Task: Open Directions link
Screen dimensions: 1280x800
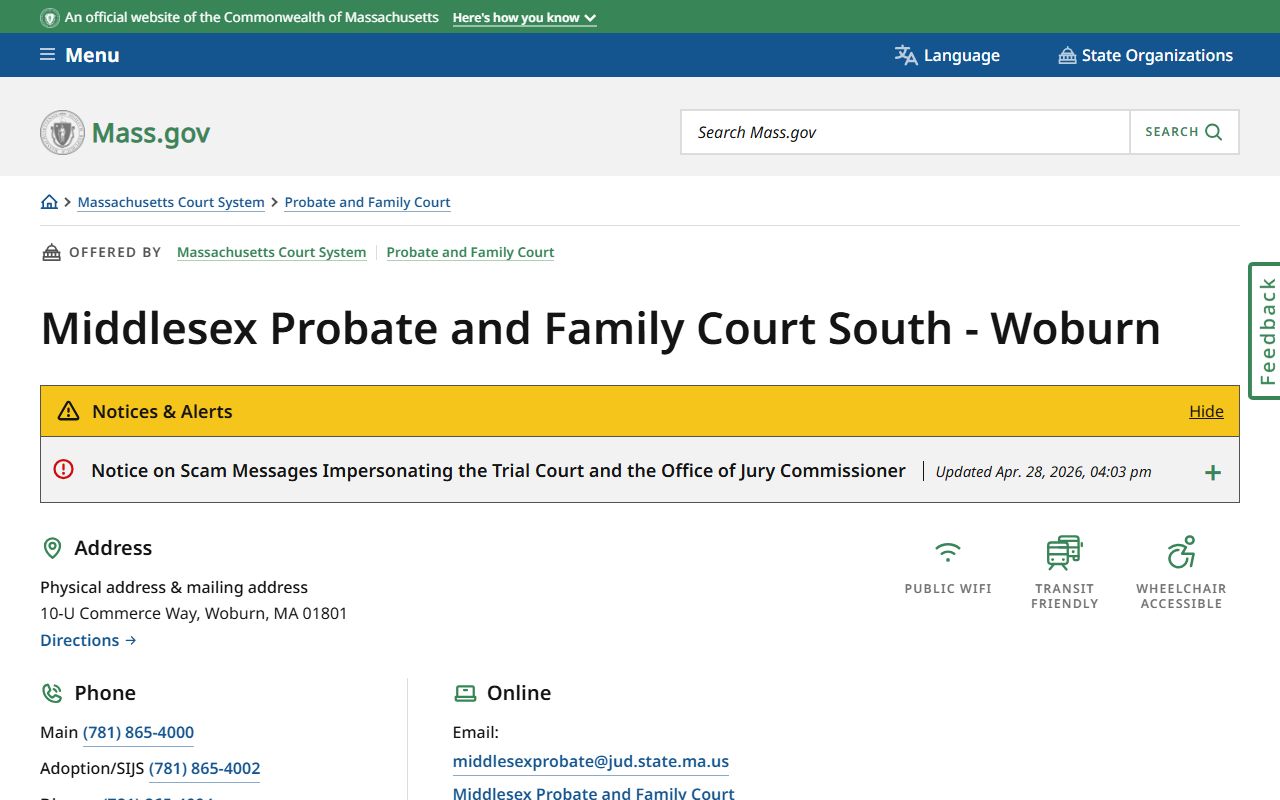Action: pos(88,640)
